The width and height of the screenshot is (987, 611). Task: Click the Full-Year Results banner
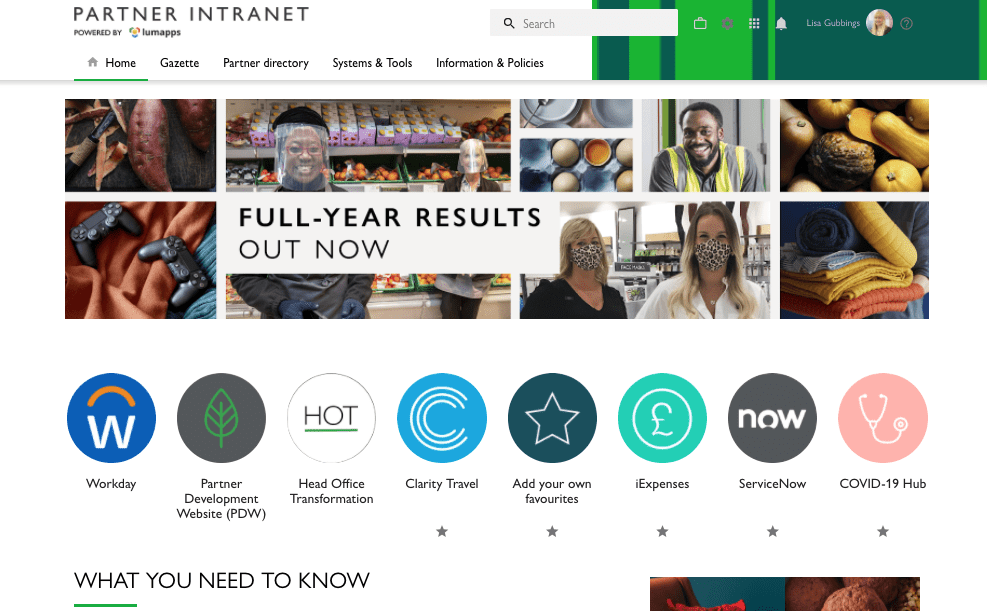click(x=497, y=209)
